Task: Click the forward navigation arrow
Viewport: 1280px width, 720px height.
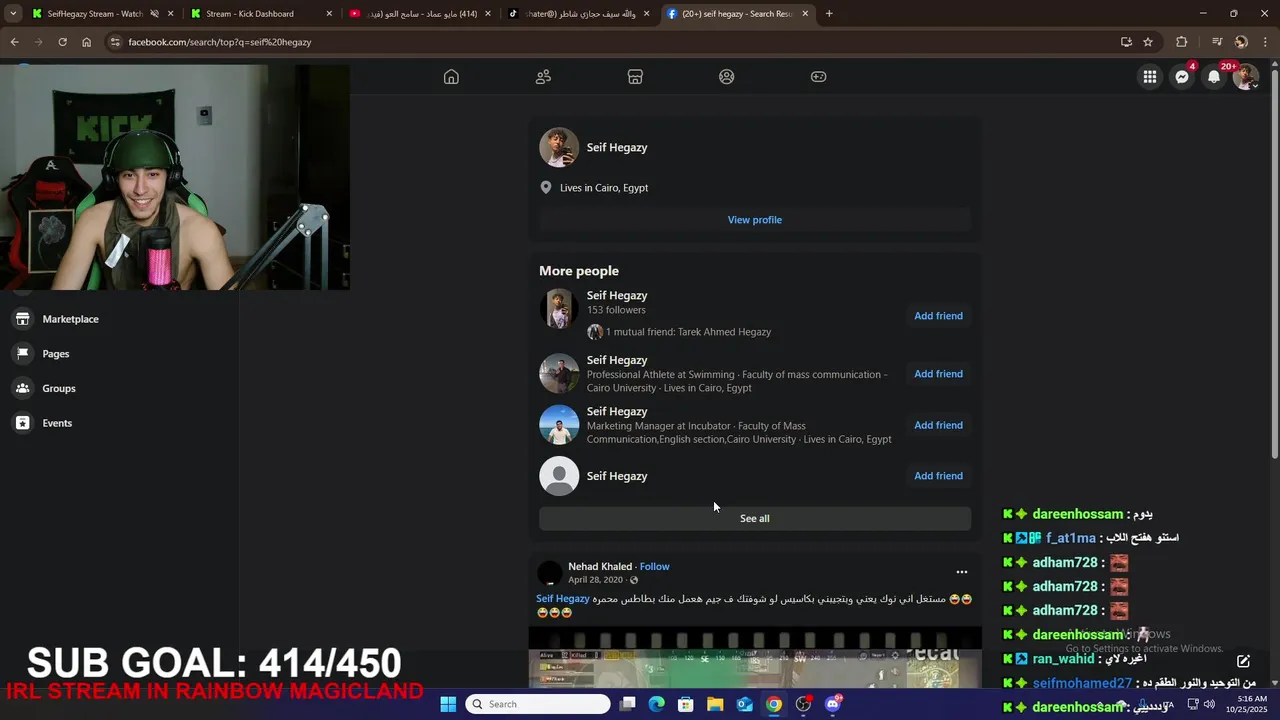Action: [38, 42]
